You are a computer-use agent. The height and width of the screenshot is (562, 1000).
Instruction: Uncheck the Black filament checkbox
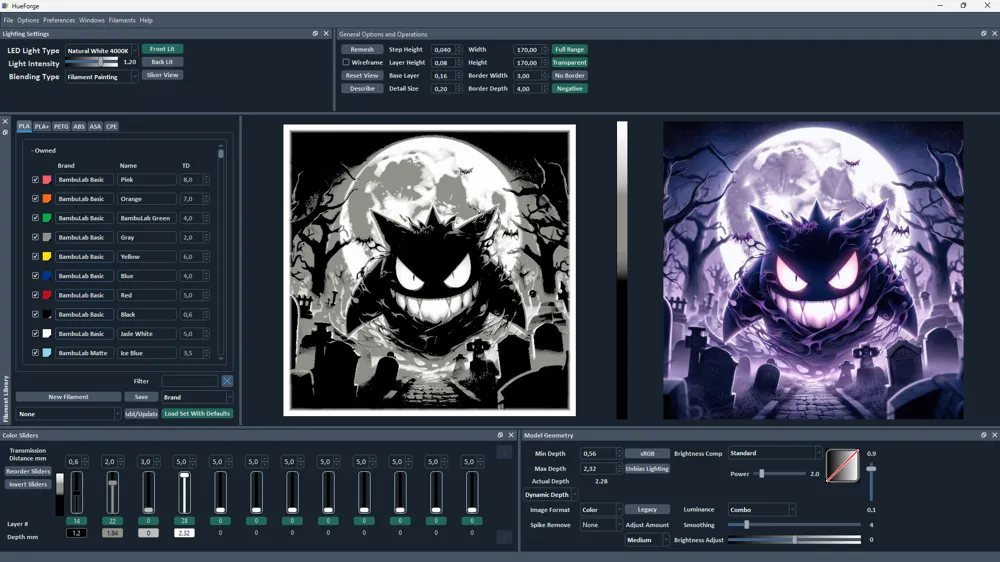tap(35, 315)
